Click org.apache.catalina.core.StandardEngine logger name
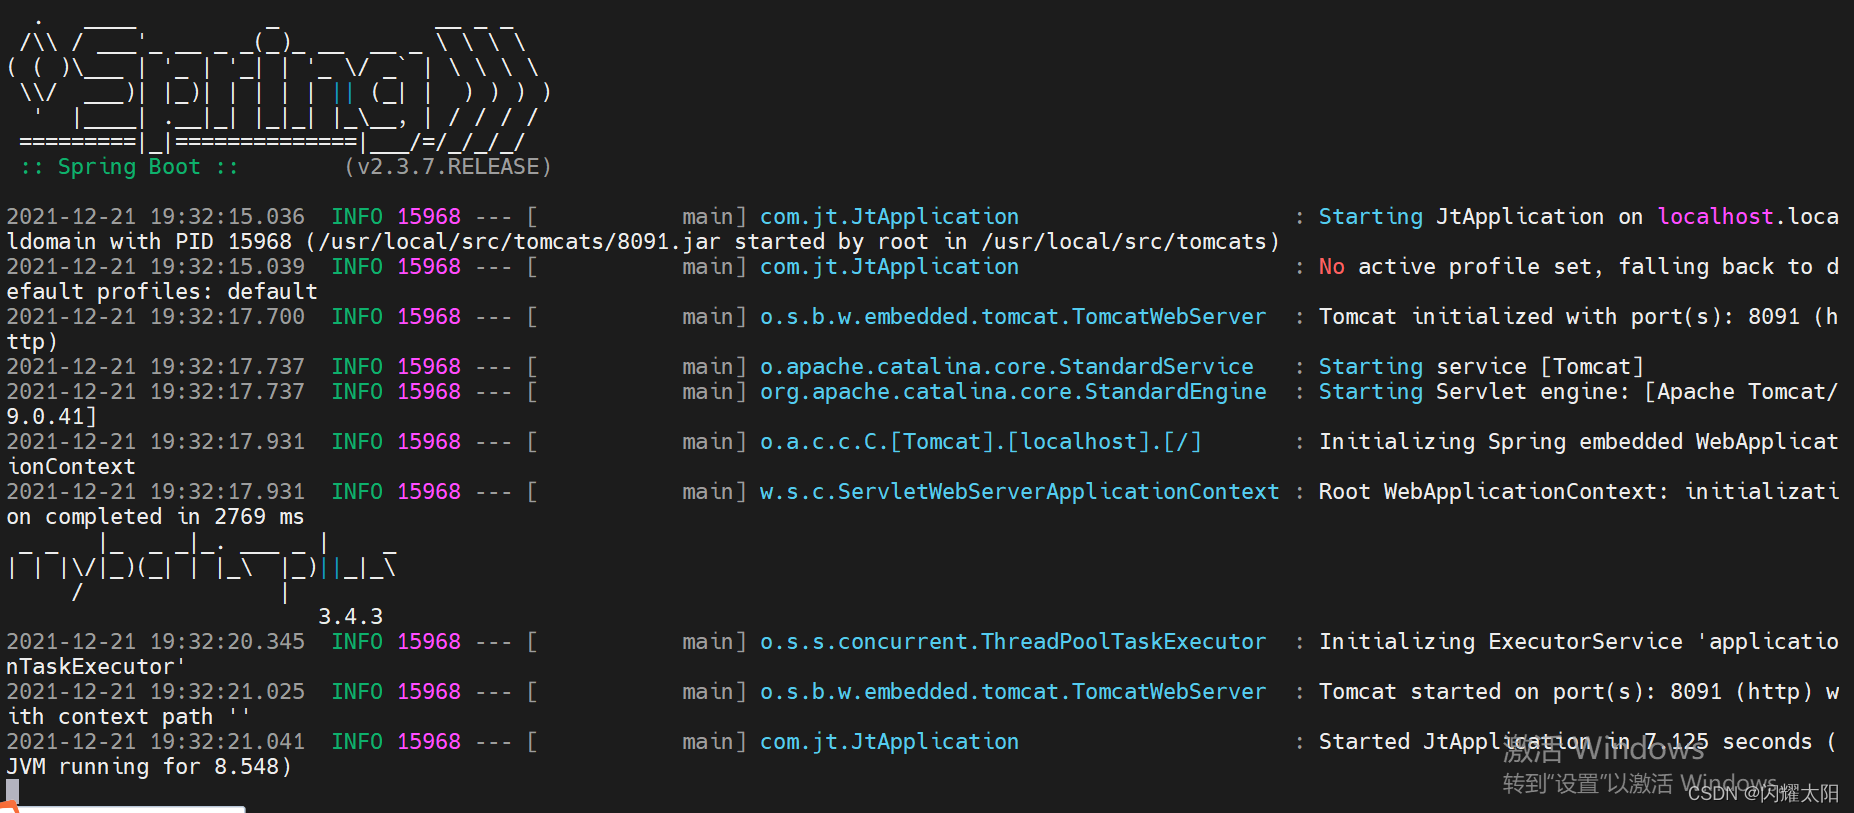The width and height of the screenshot is (1854, 813). point(1013,392)
